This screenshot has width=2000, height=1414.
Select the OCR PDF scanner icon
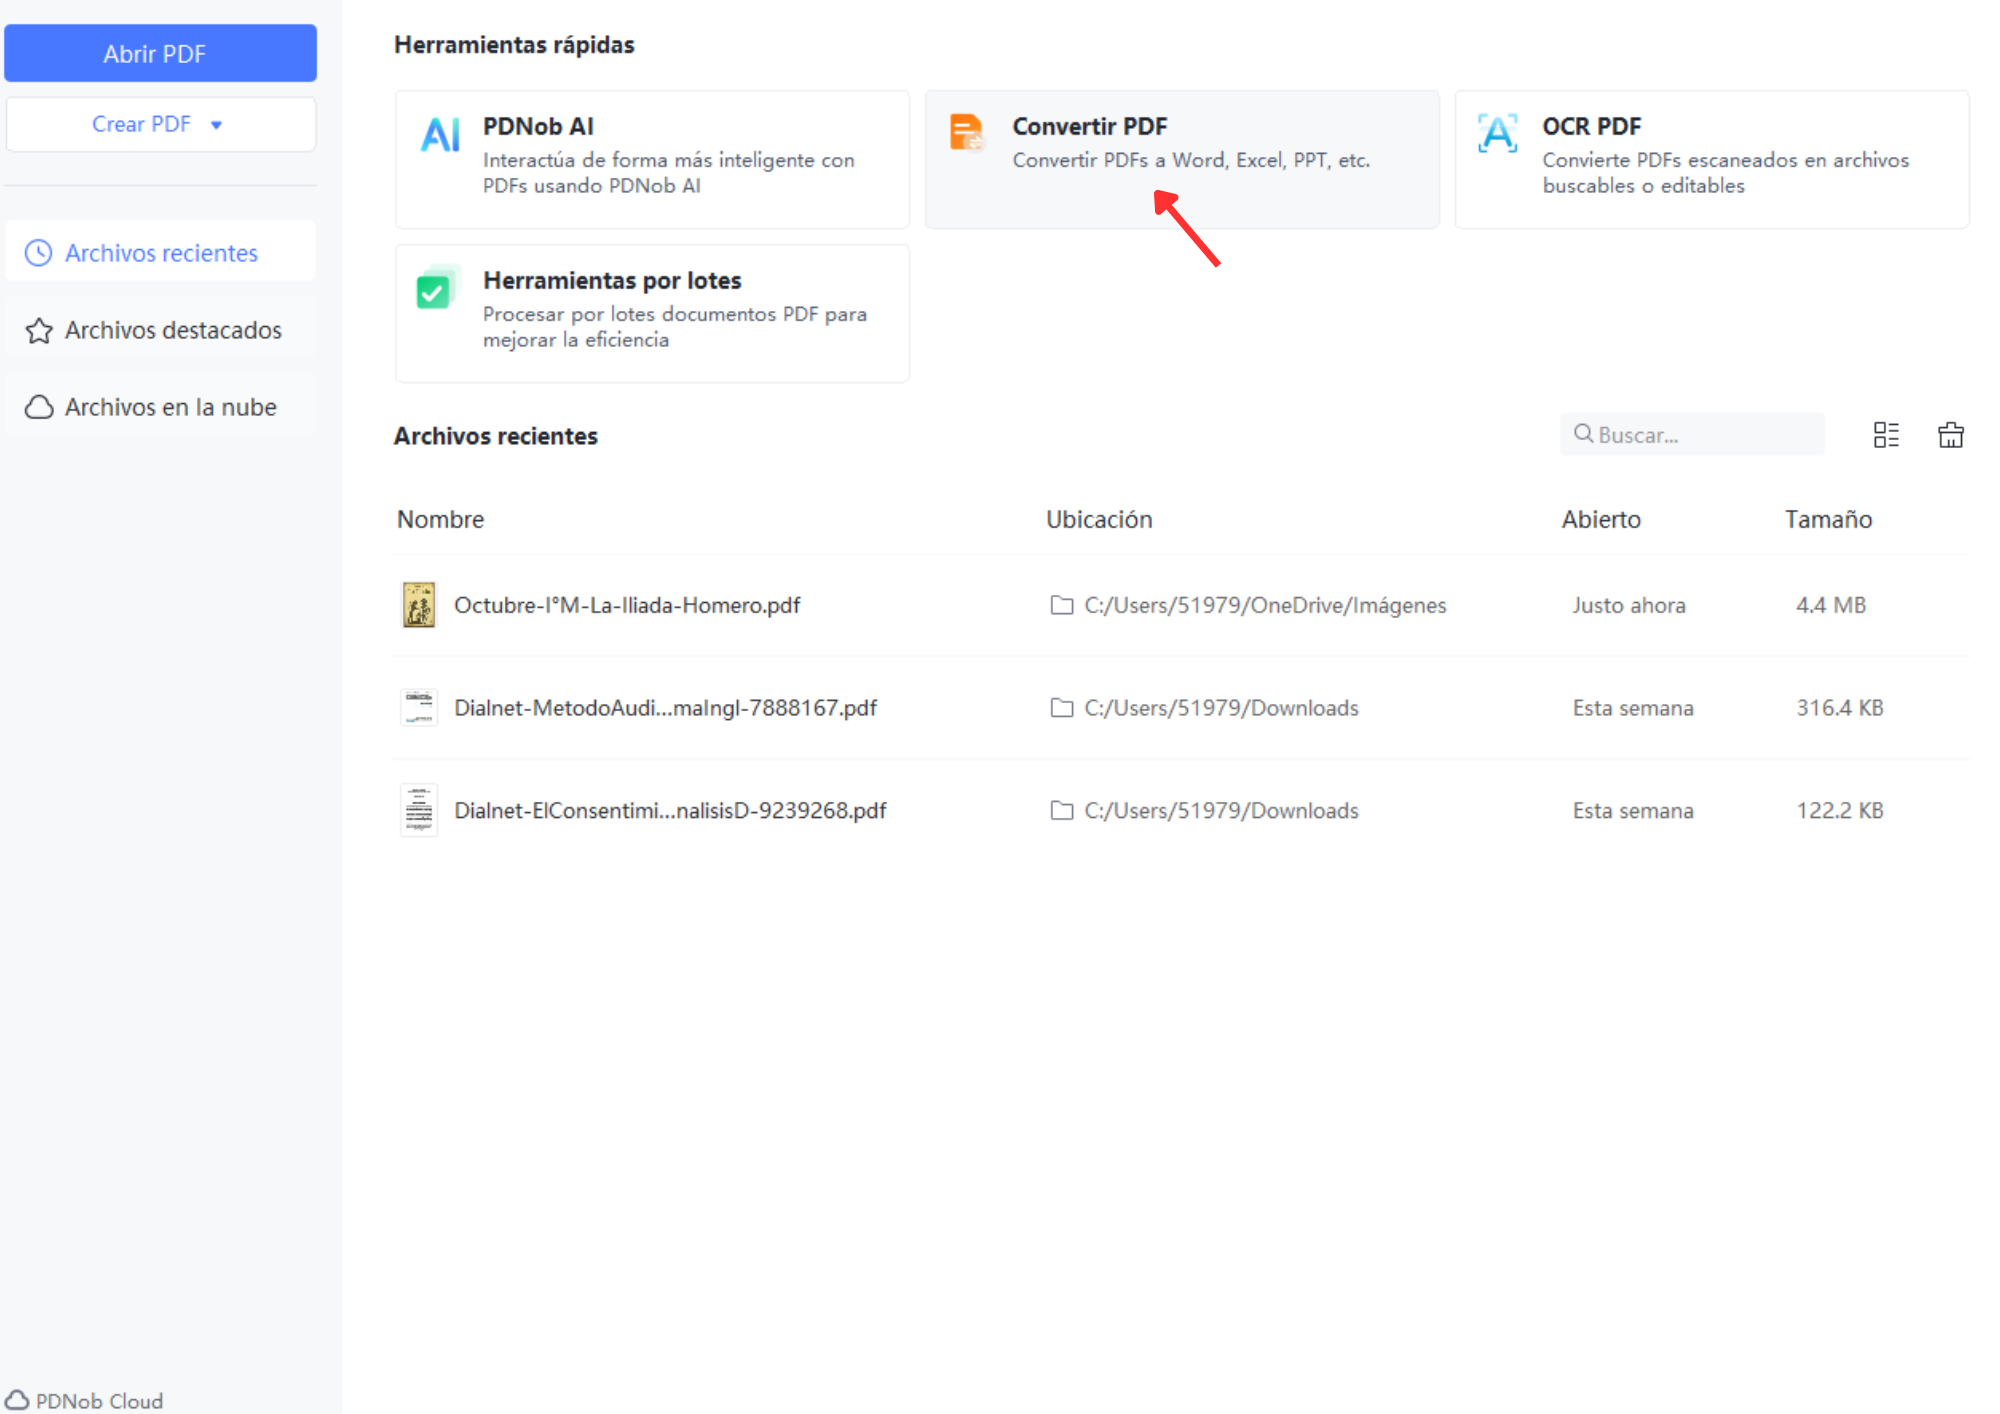[1497, 133]
